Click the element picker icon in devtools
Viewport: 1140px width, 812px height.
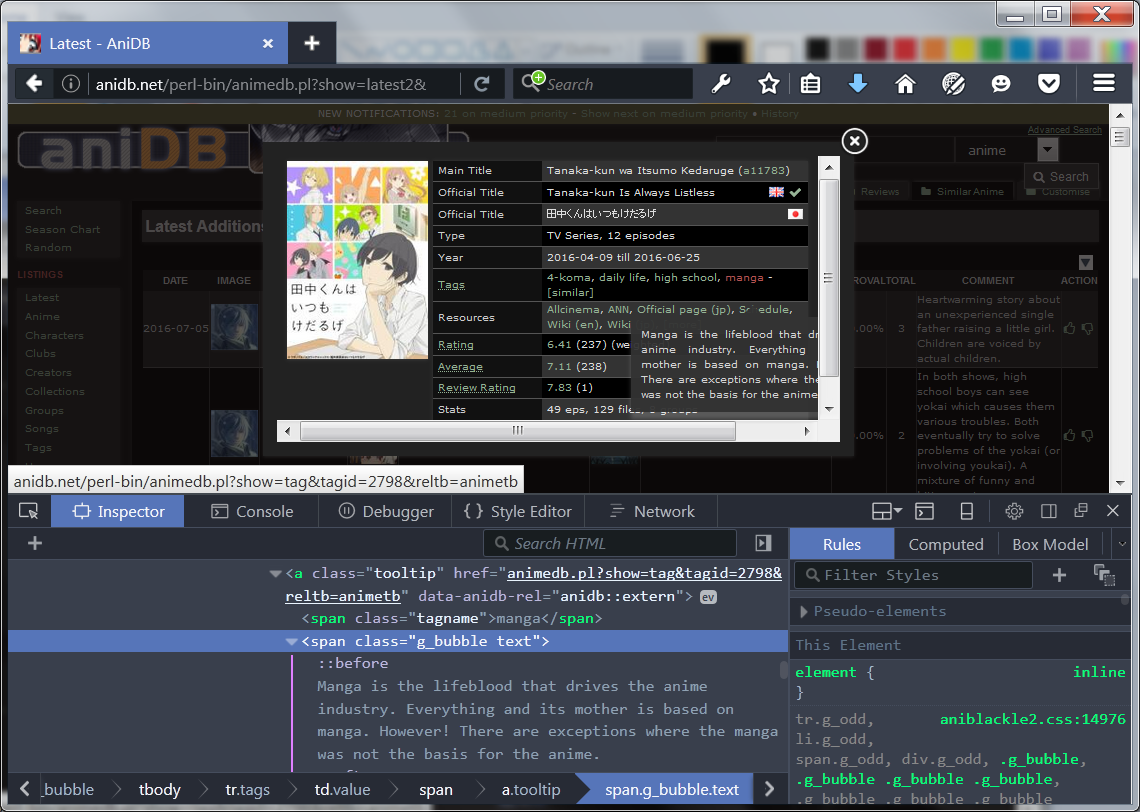(29, 511)
